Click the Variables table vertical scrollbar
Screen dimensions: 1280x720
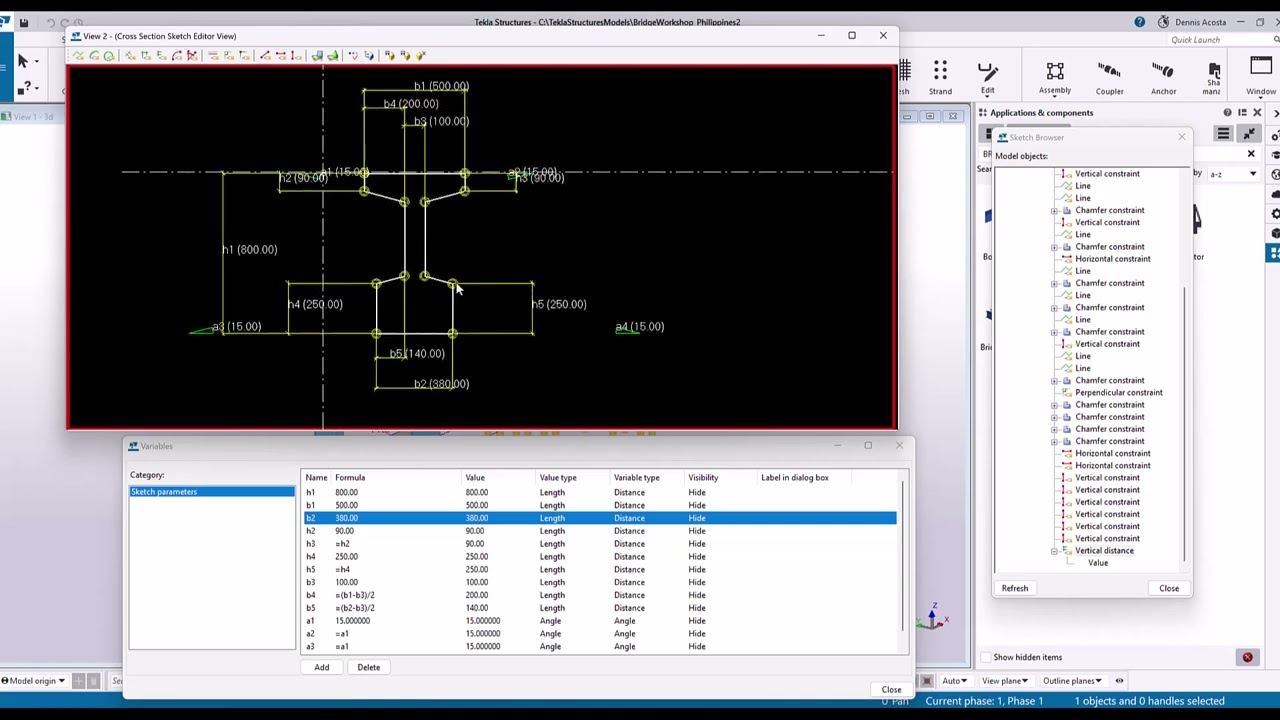click(x=902, y=555)
